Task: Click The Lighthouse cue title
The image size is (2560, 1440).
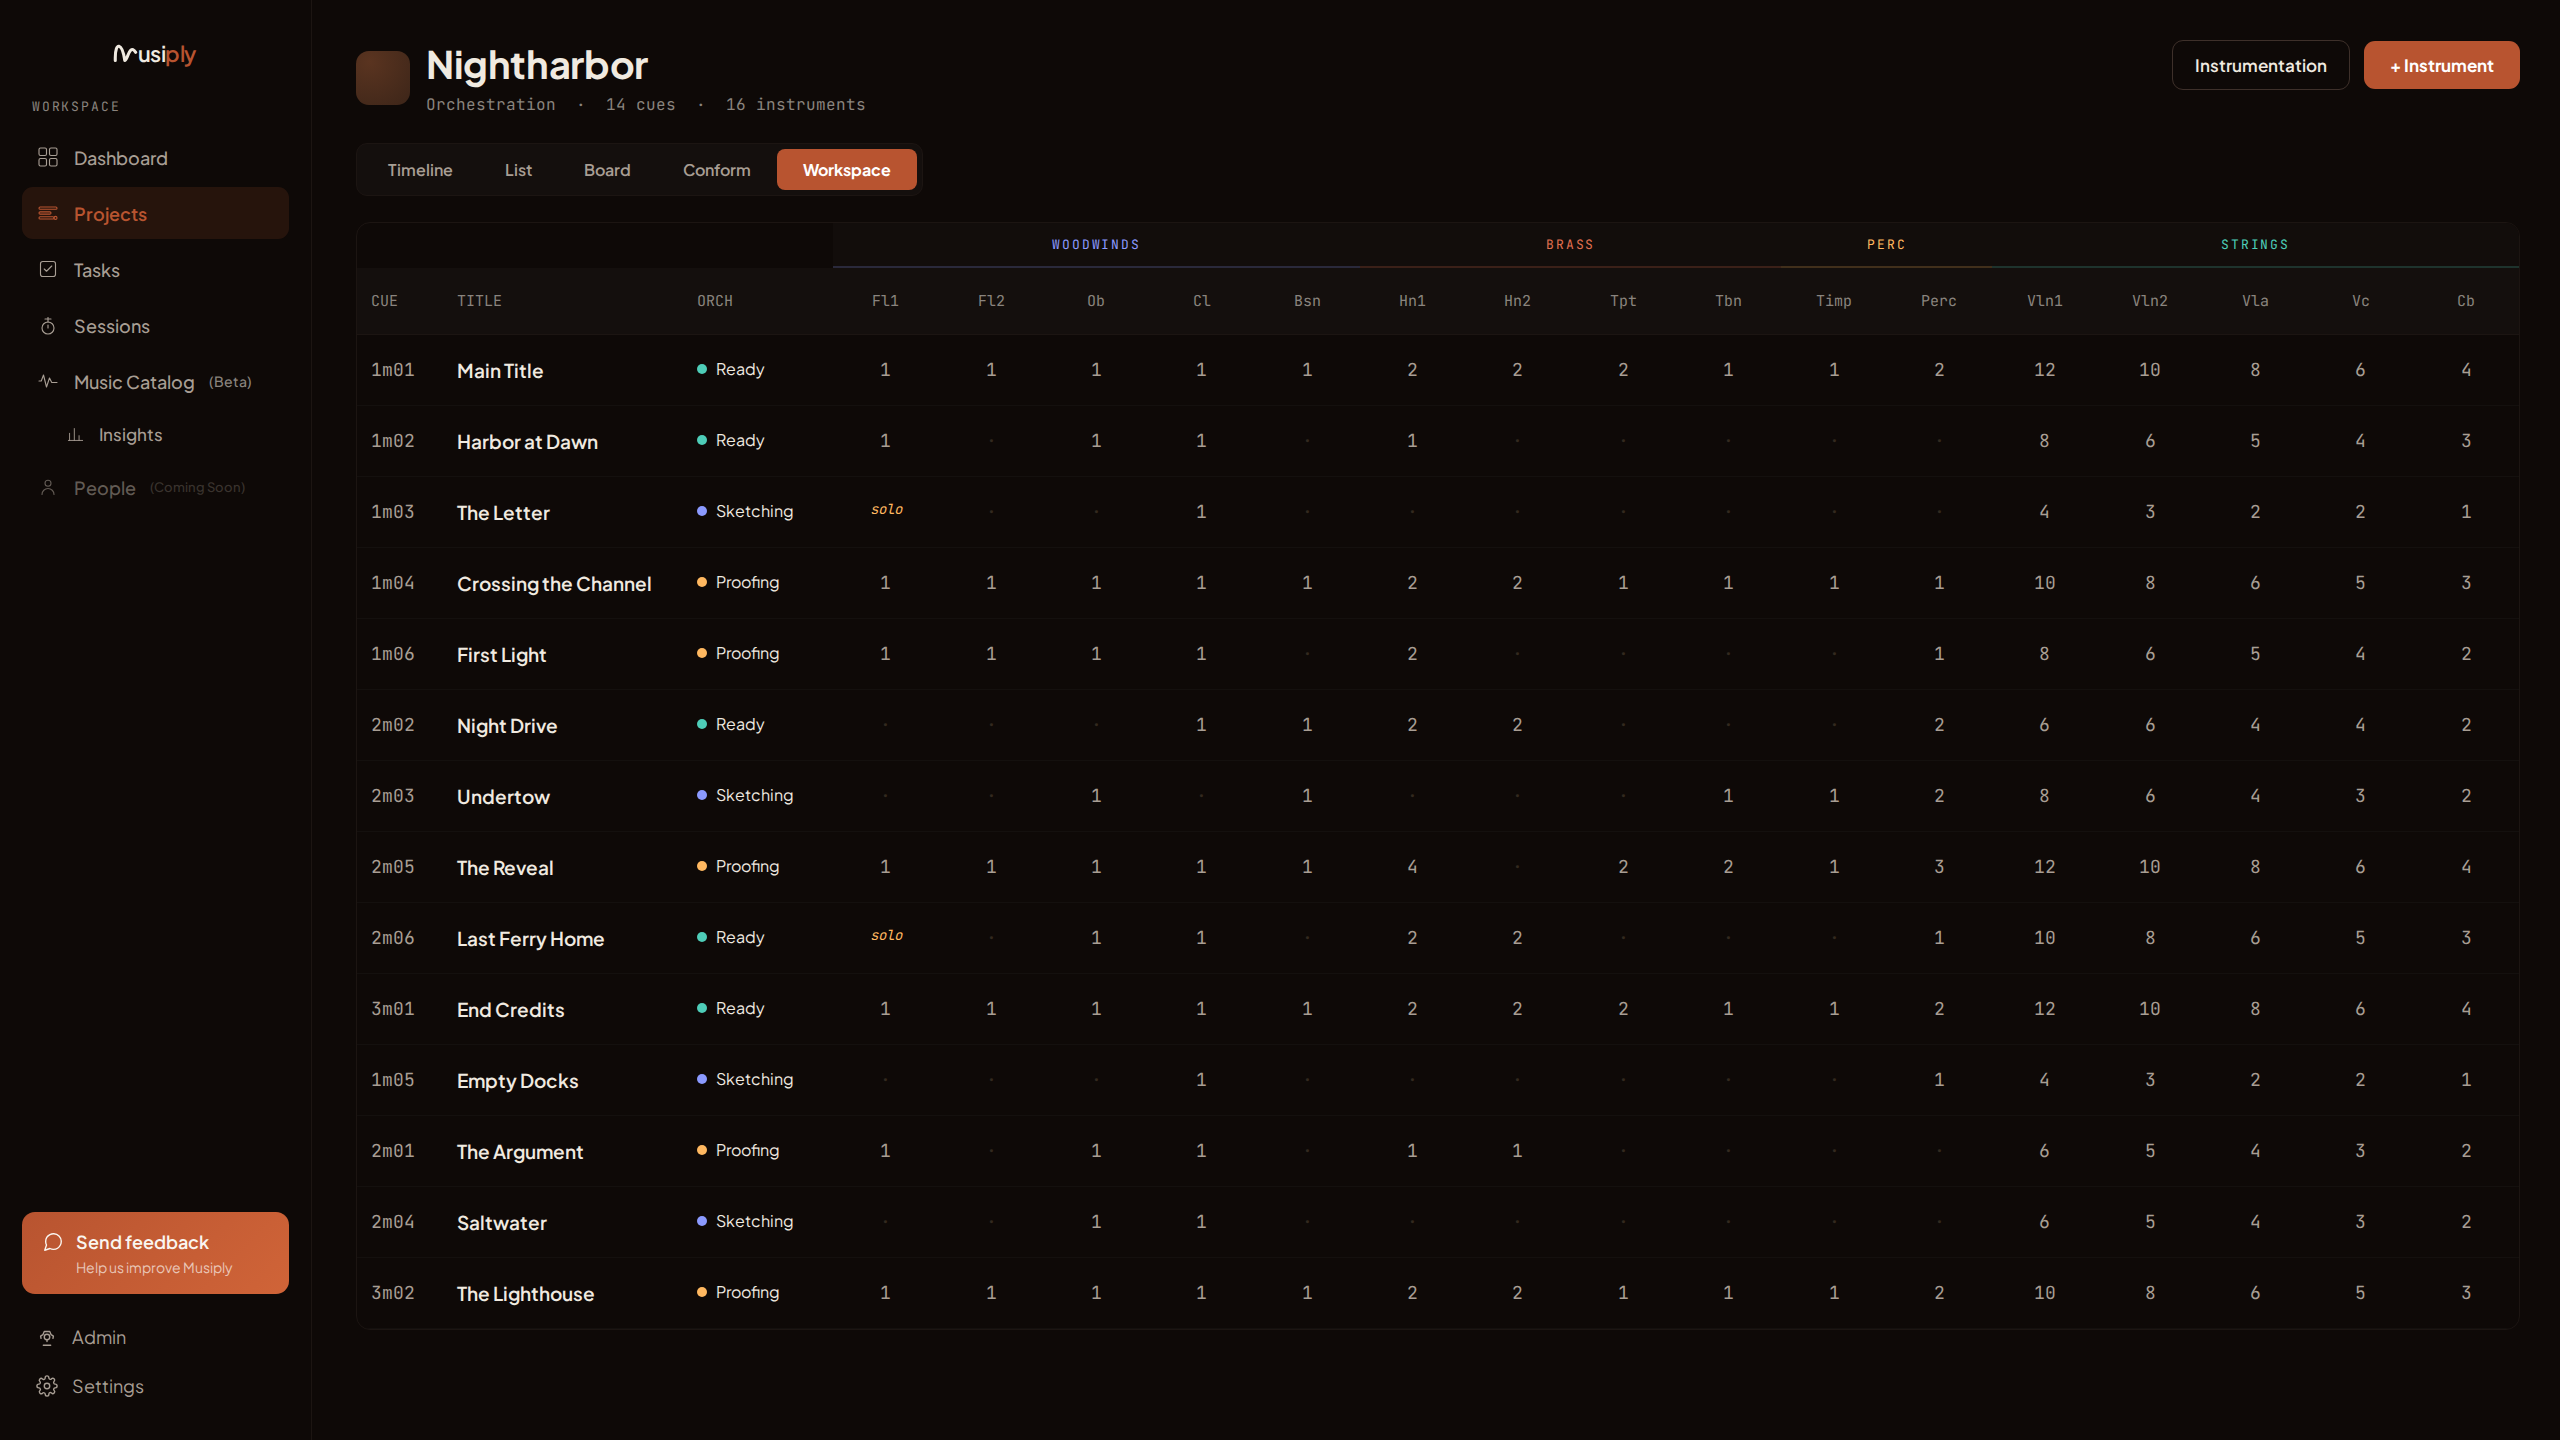Action: pos(525,1294)
